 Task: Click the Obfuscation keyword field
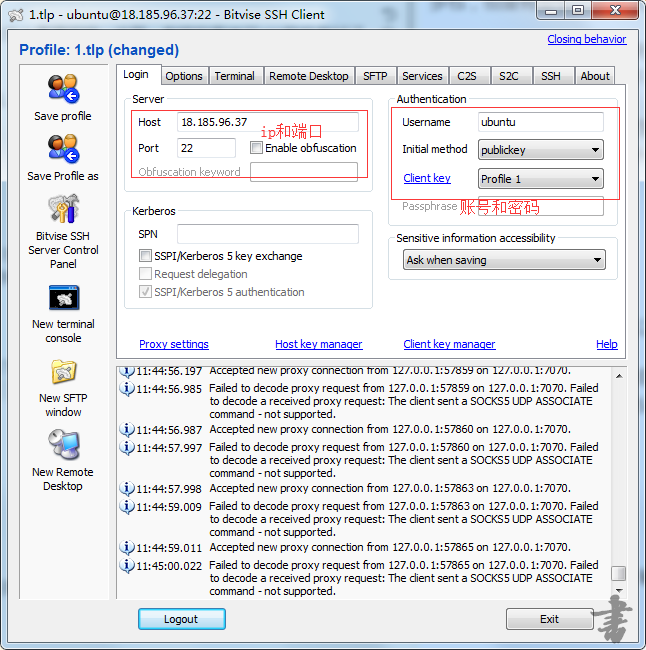[304, 172]
